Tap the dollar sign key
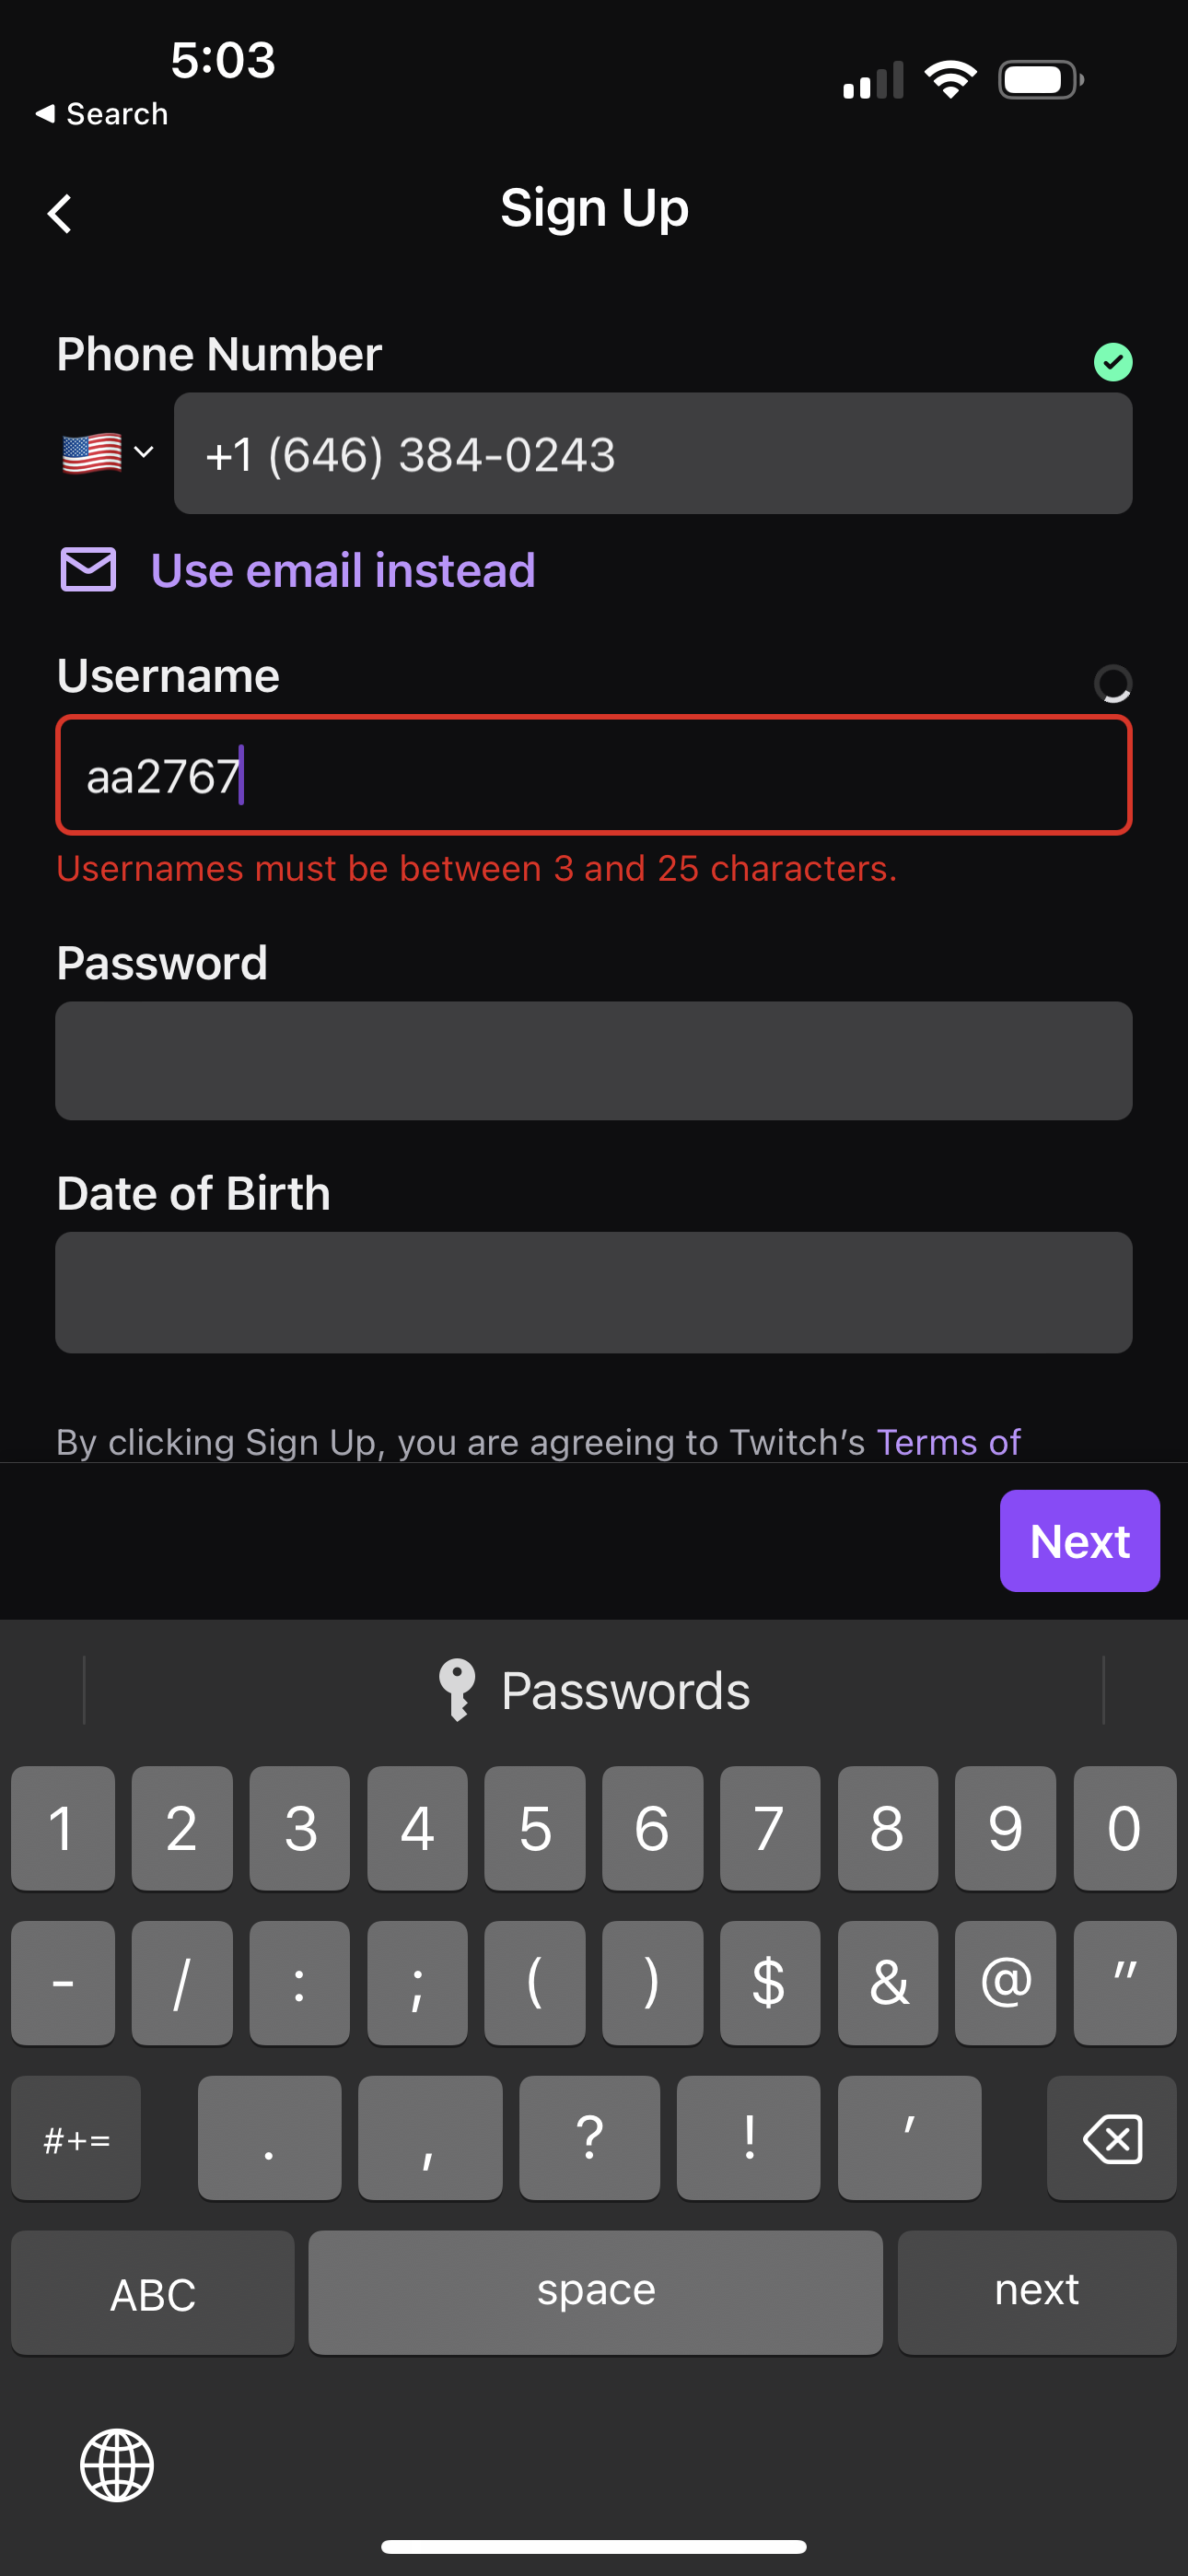Viewport: 1188px width, 2576px height. click(769, 1983)
